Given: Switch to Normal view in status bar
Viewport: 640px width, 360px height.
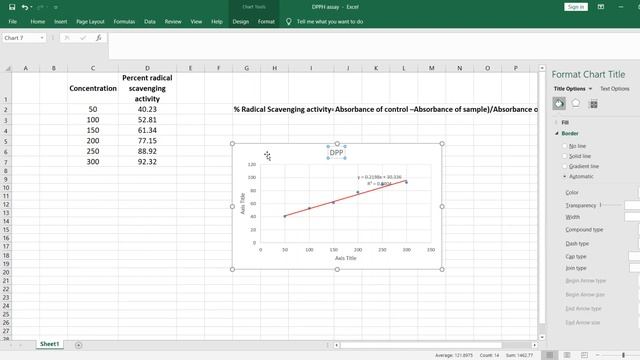Looking at the screenshot, I should (550, 355).
